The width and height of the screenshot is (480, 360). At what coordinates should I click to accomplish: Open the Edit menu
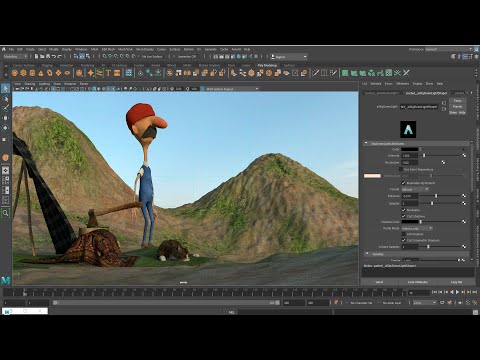coord(20,49)
